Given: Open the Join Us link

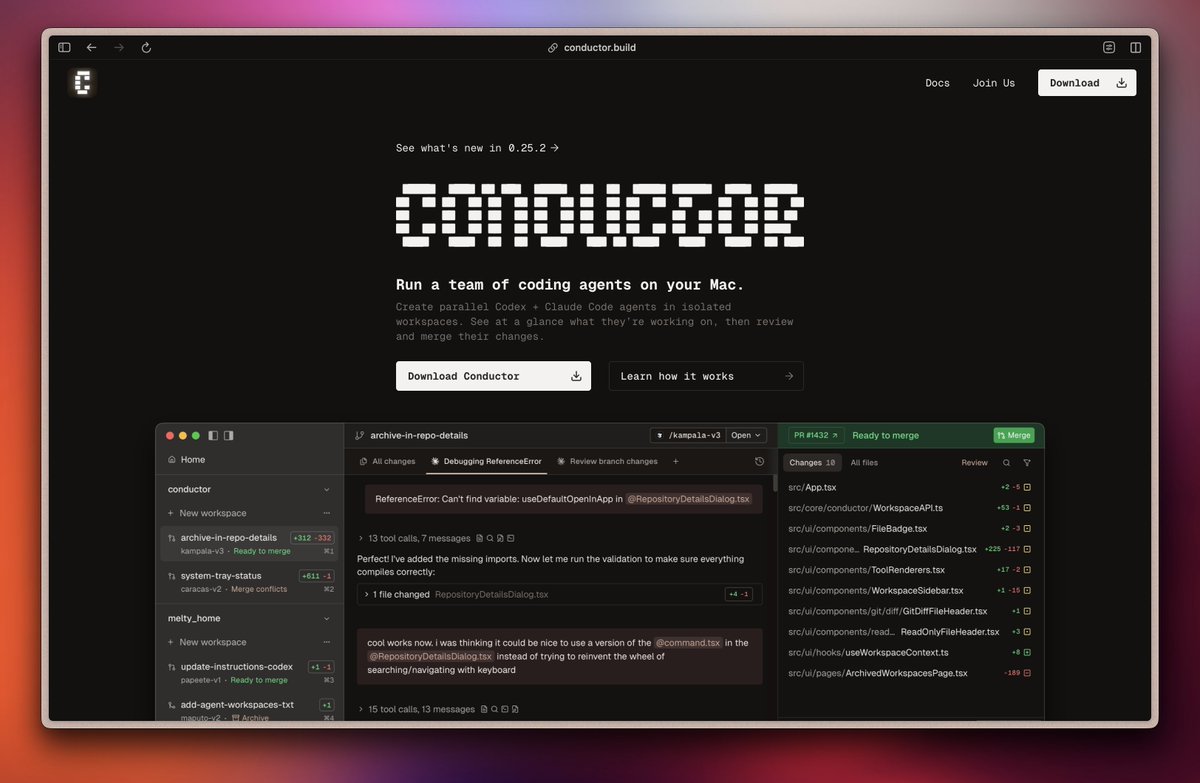Looking at the screenshot, I should (x=993, y=83).
